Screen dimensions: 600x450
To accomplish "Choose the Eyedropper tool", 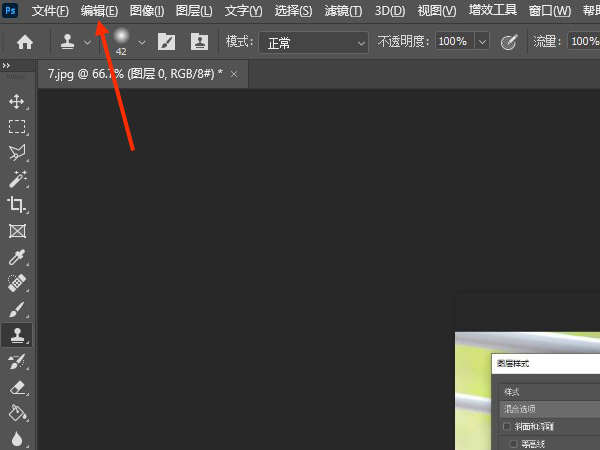I will click(x=17, y=257).
